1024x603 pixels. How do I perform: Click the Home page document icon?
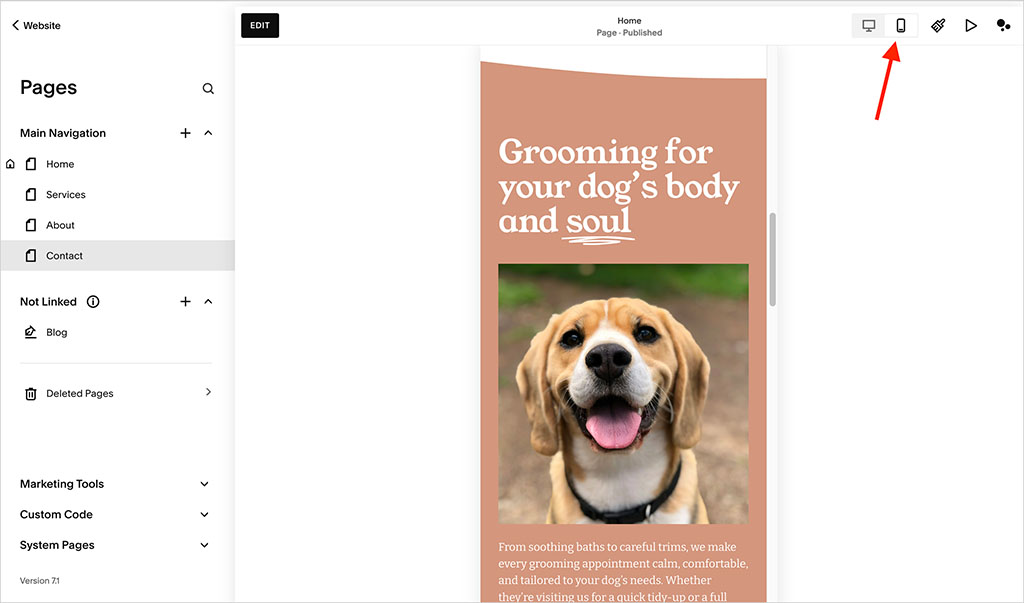[x=31, y=164]
